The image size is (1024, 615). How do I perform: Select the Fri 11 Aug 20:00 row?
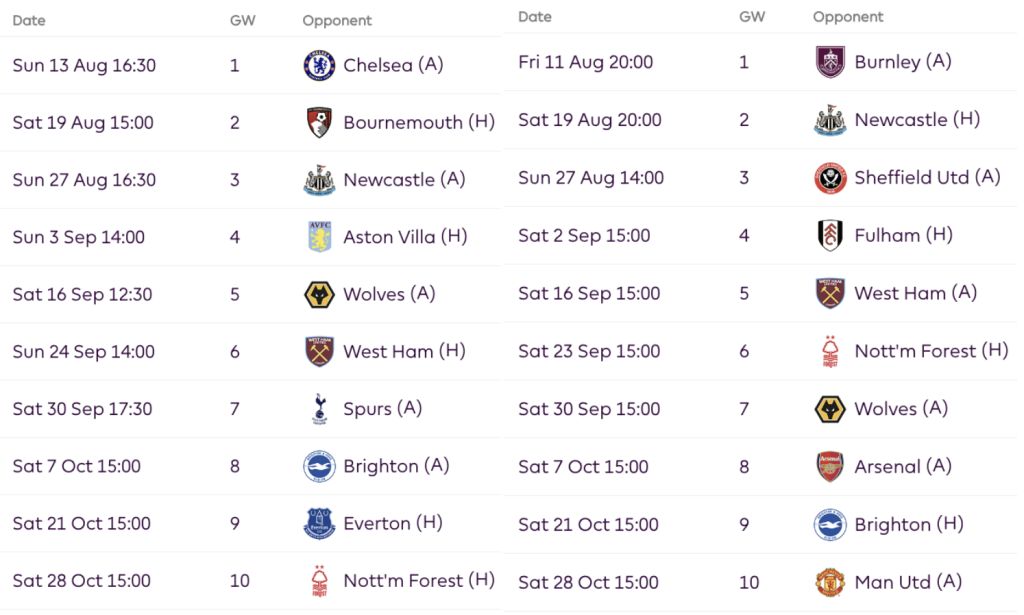pos(760,62)
